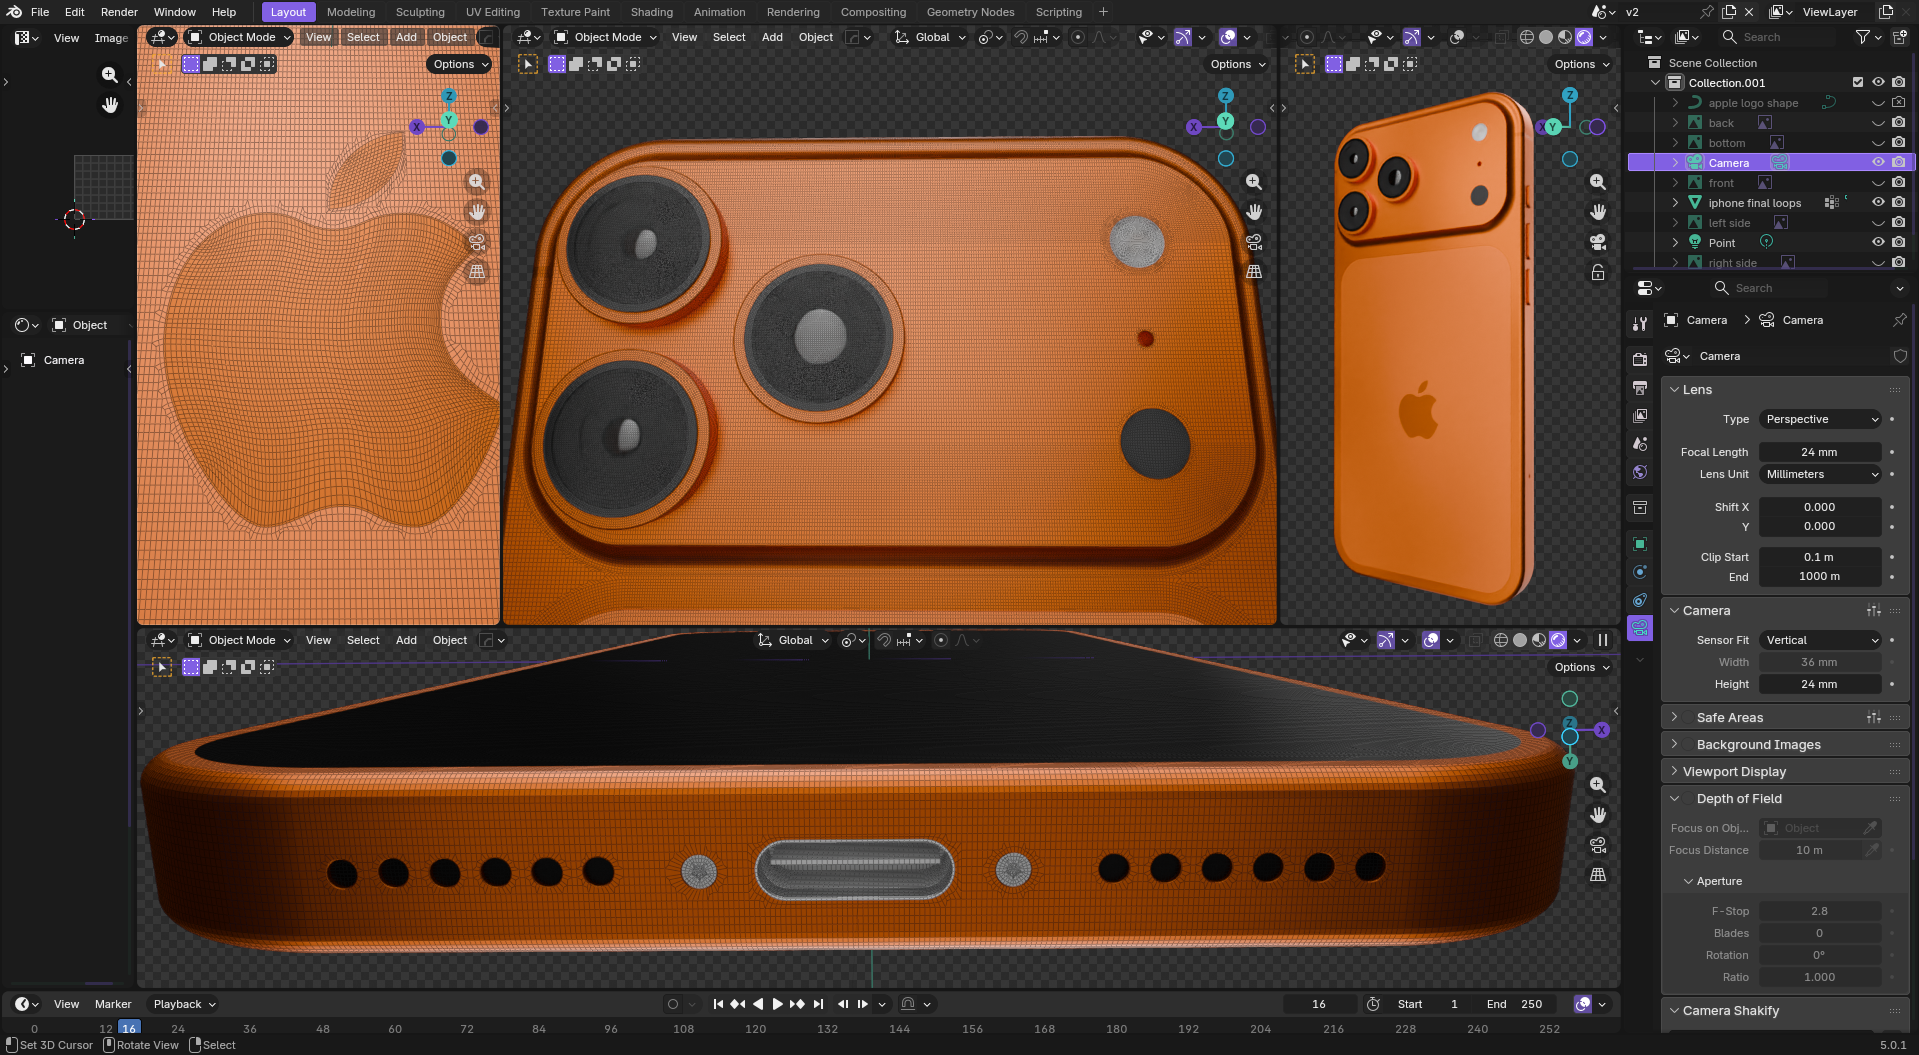Open the Tool properties tab
Image resolution: width=1919 pixels, height=1055 pixels.
1640,323
